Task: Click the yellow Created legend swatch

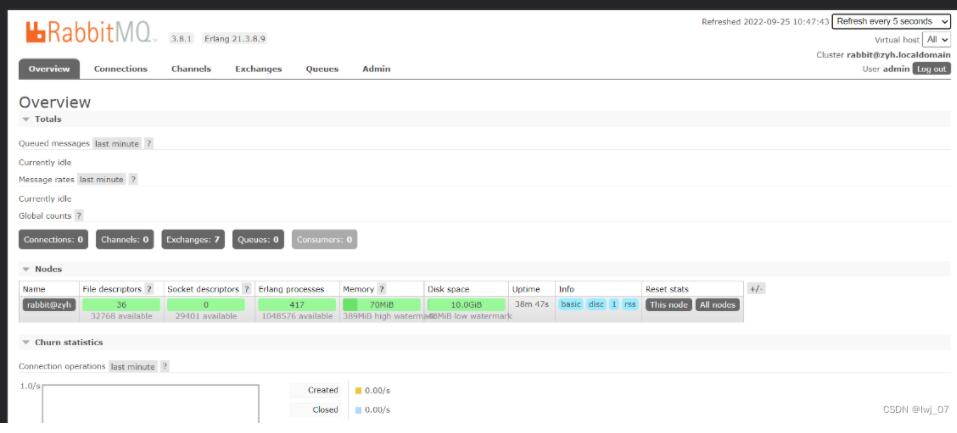Action: (x=358, y=390)
